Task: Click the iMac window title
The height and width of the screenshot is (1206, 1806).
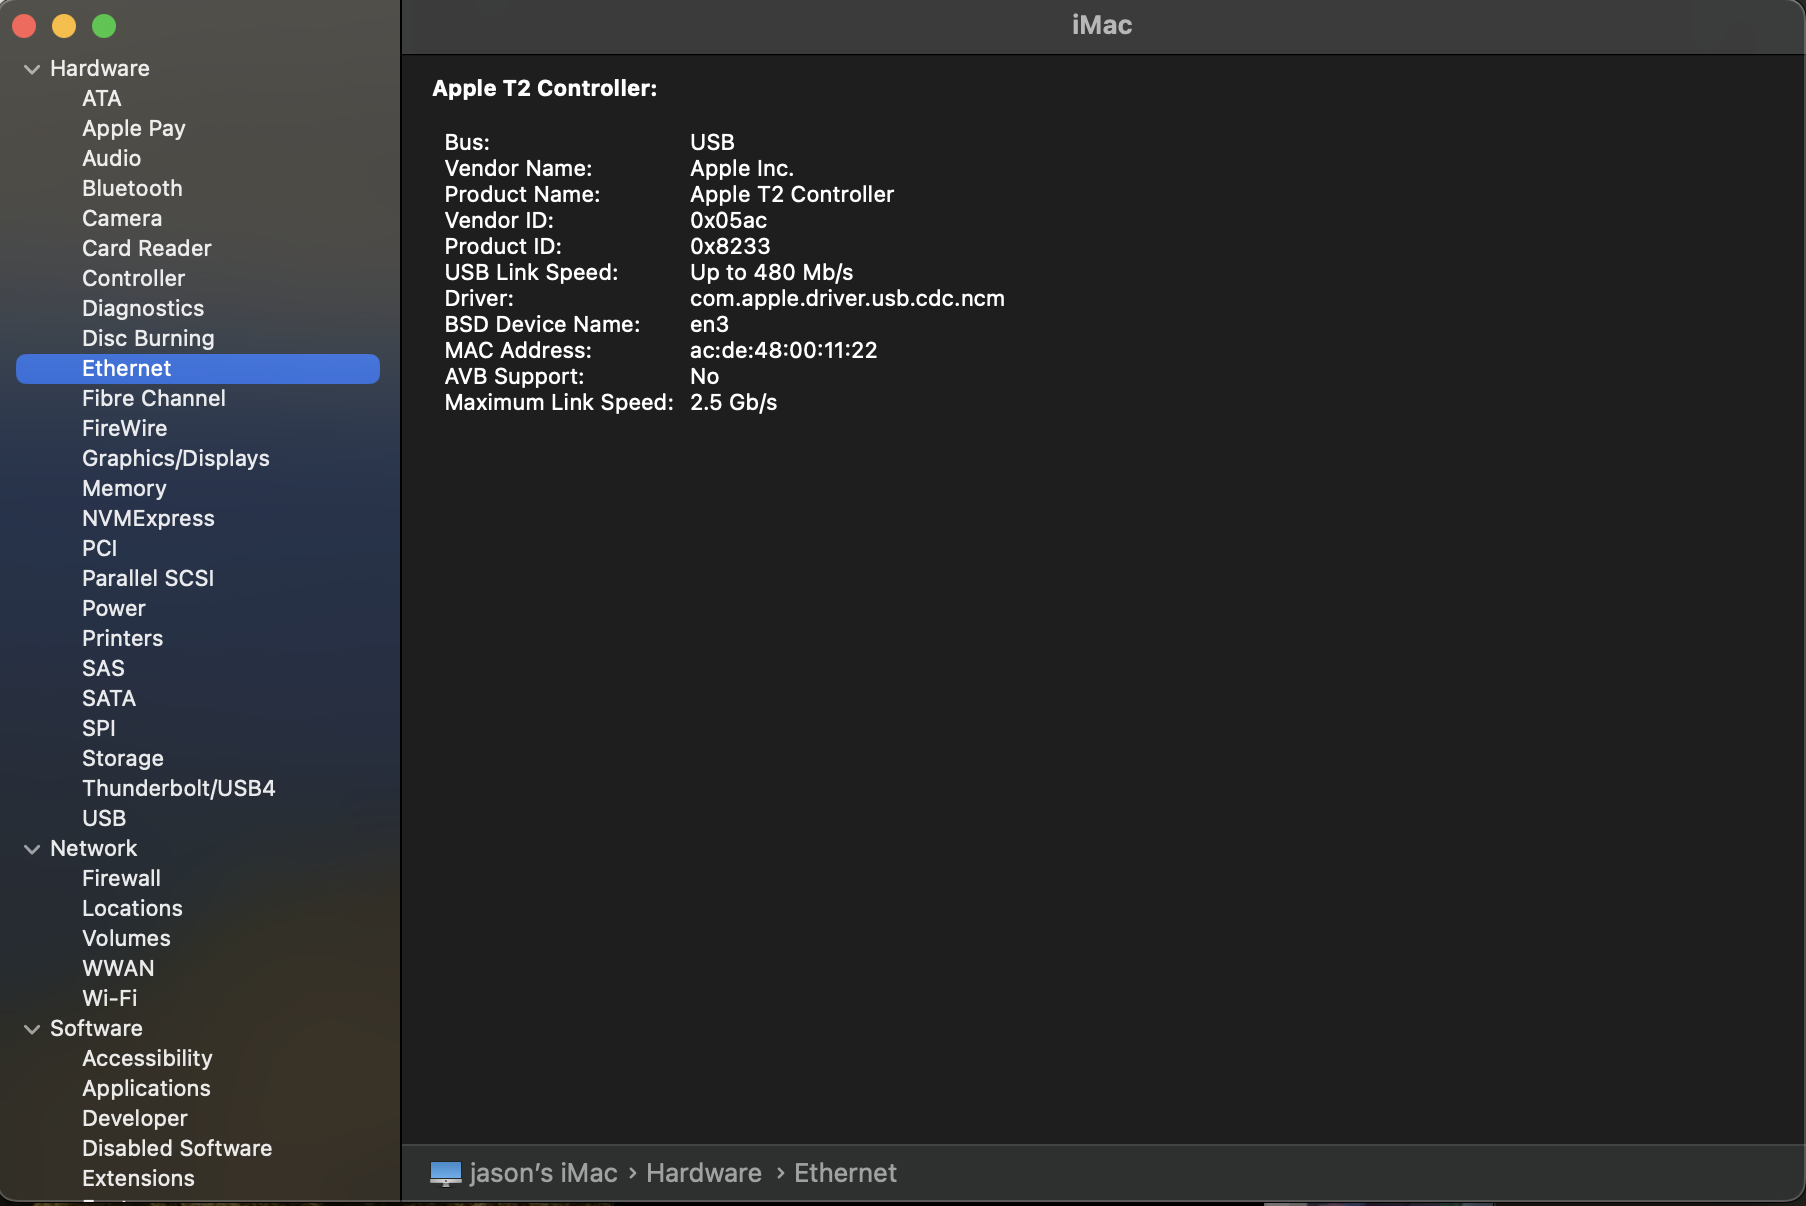Action: point(1102,25)
